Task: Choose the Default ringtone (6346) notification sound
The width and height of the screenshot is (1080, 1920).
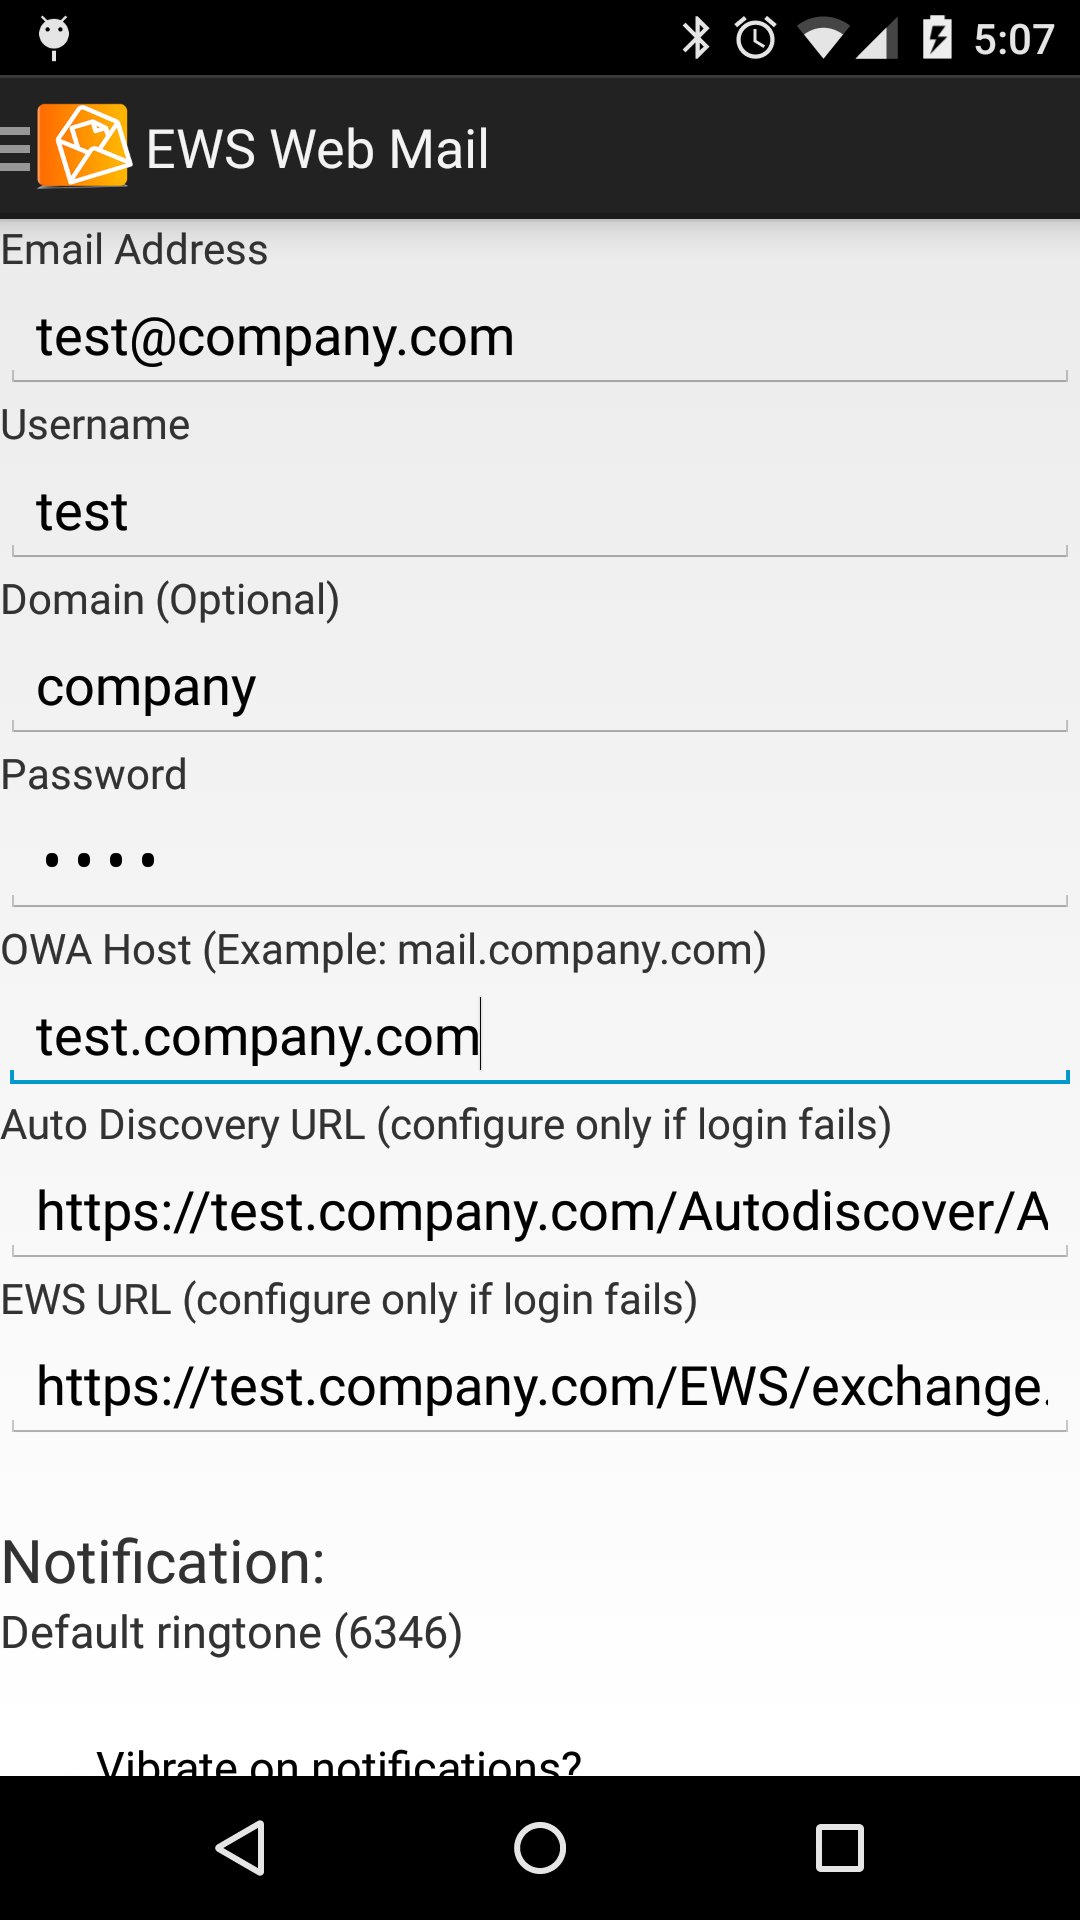Action: point(232,1632)
